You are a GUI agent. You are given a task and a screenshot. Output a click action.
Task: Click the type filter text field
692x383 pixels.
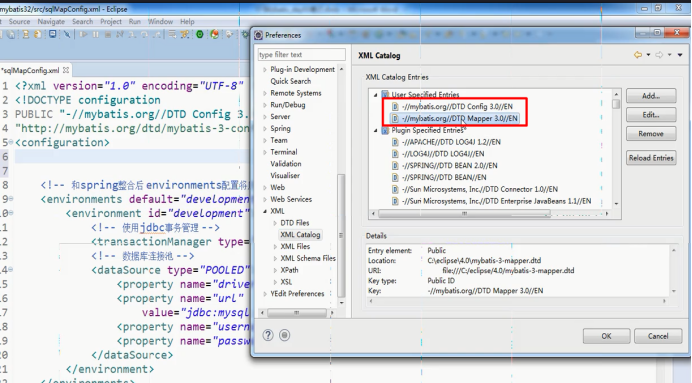[301, 54]
